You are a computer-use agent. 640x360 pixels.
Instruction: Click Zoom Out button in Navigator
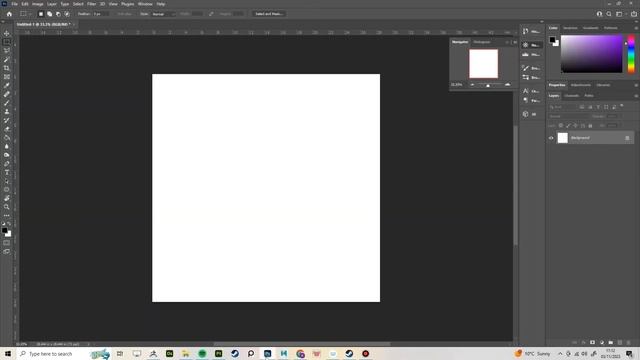472,85
